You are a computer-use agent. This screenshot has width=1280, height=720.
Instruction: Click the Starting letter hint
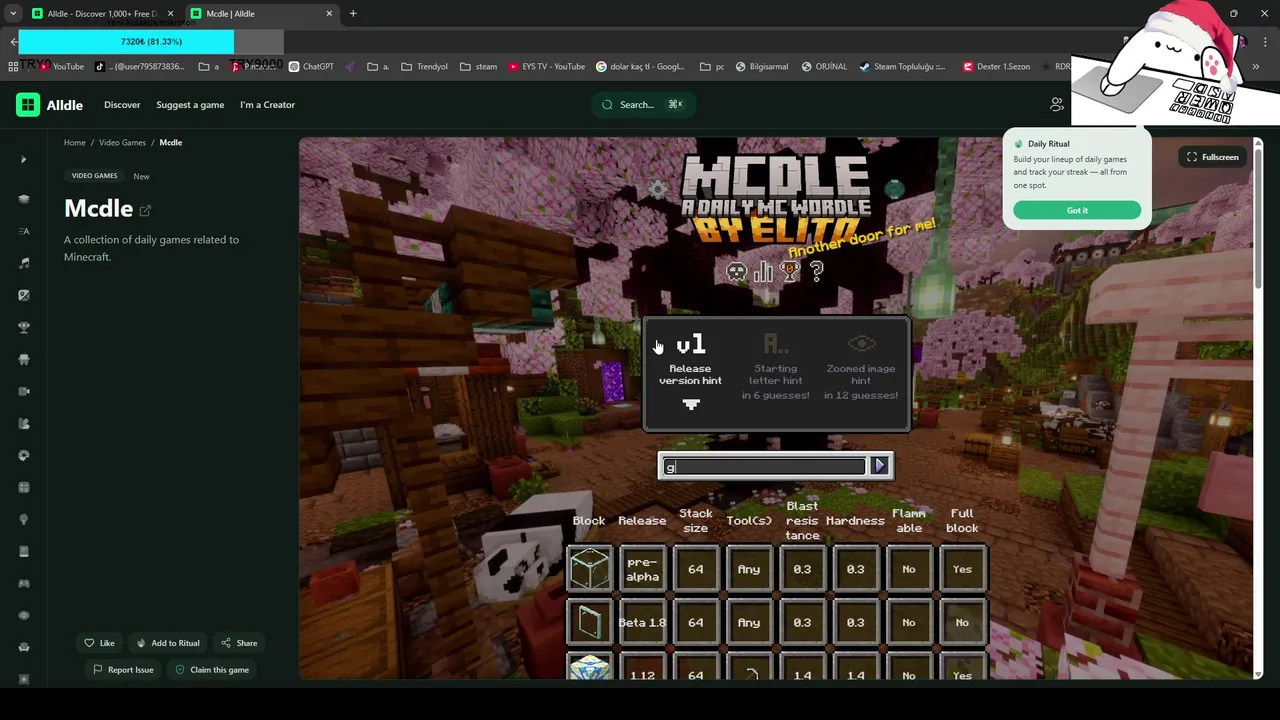[776, 367]
